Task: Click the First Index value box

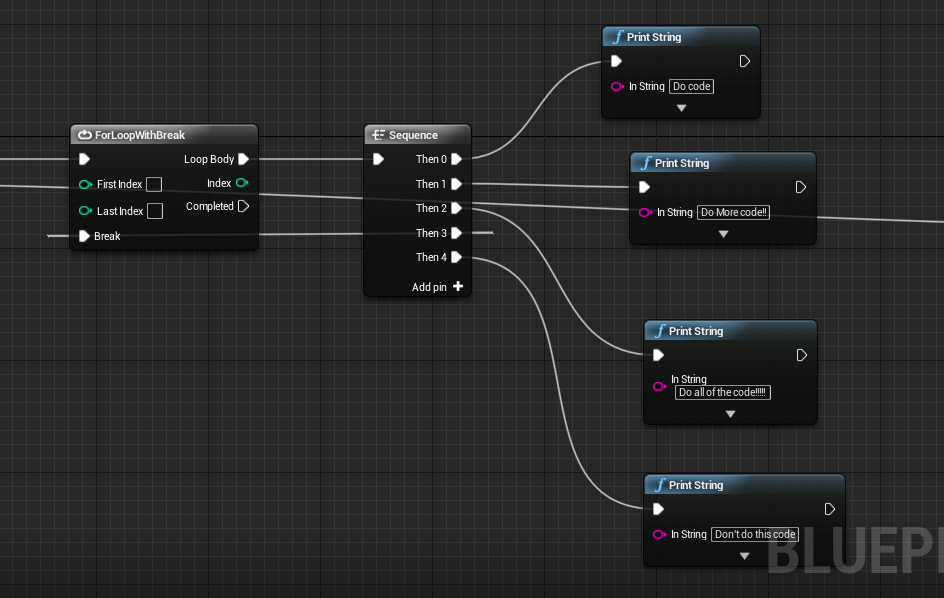Action: coord(154,184)
